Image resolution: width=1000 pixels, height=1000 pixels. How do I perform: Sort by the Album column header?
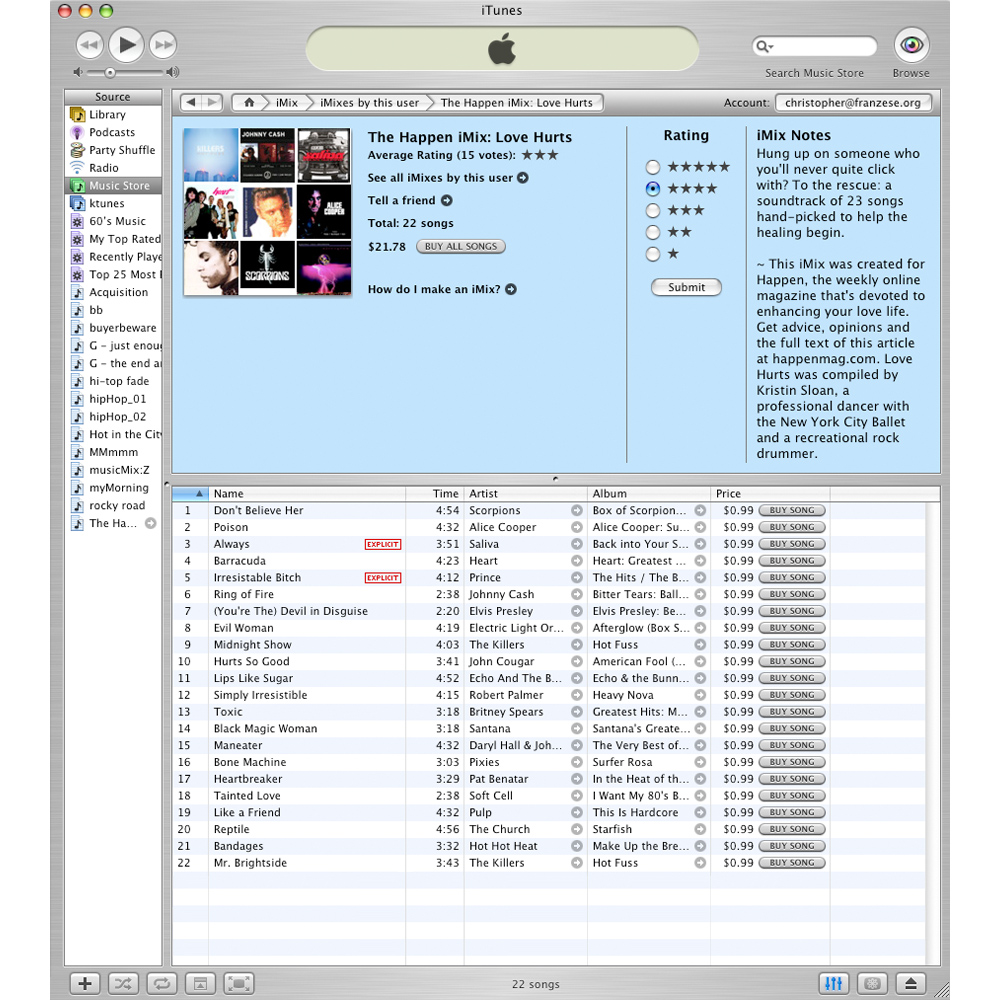point(649,494)
